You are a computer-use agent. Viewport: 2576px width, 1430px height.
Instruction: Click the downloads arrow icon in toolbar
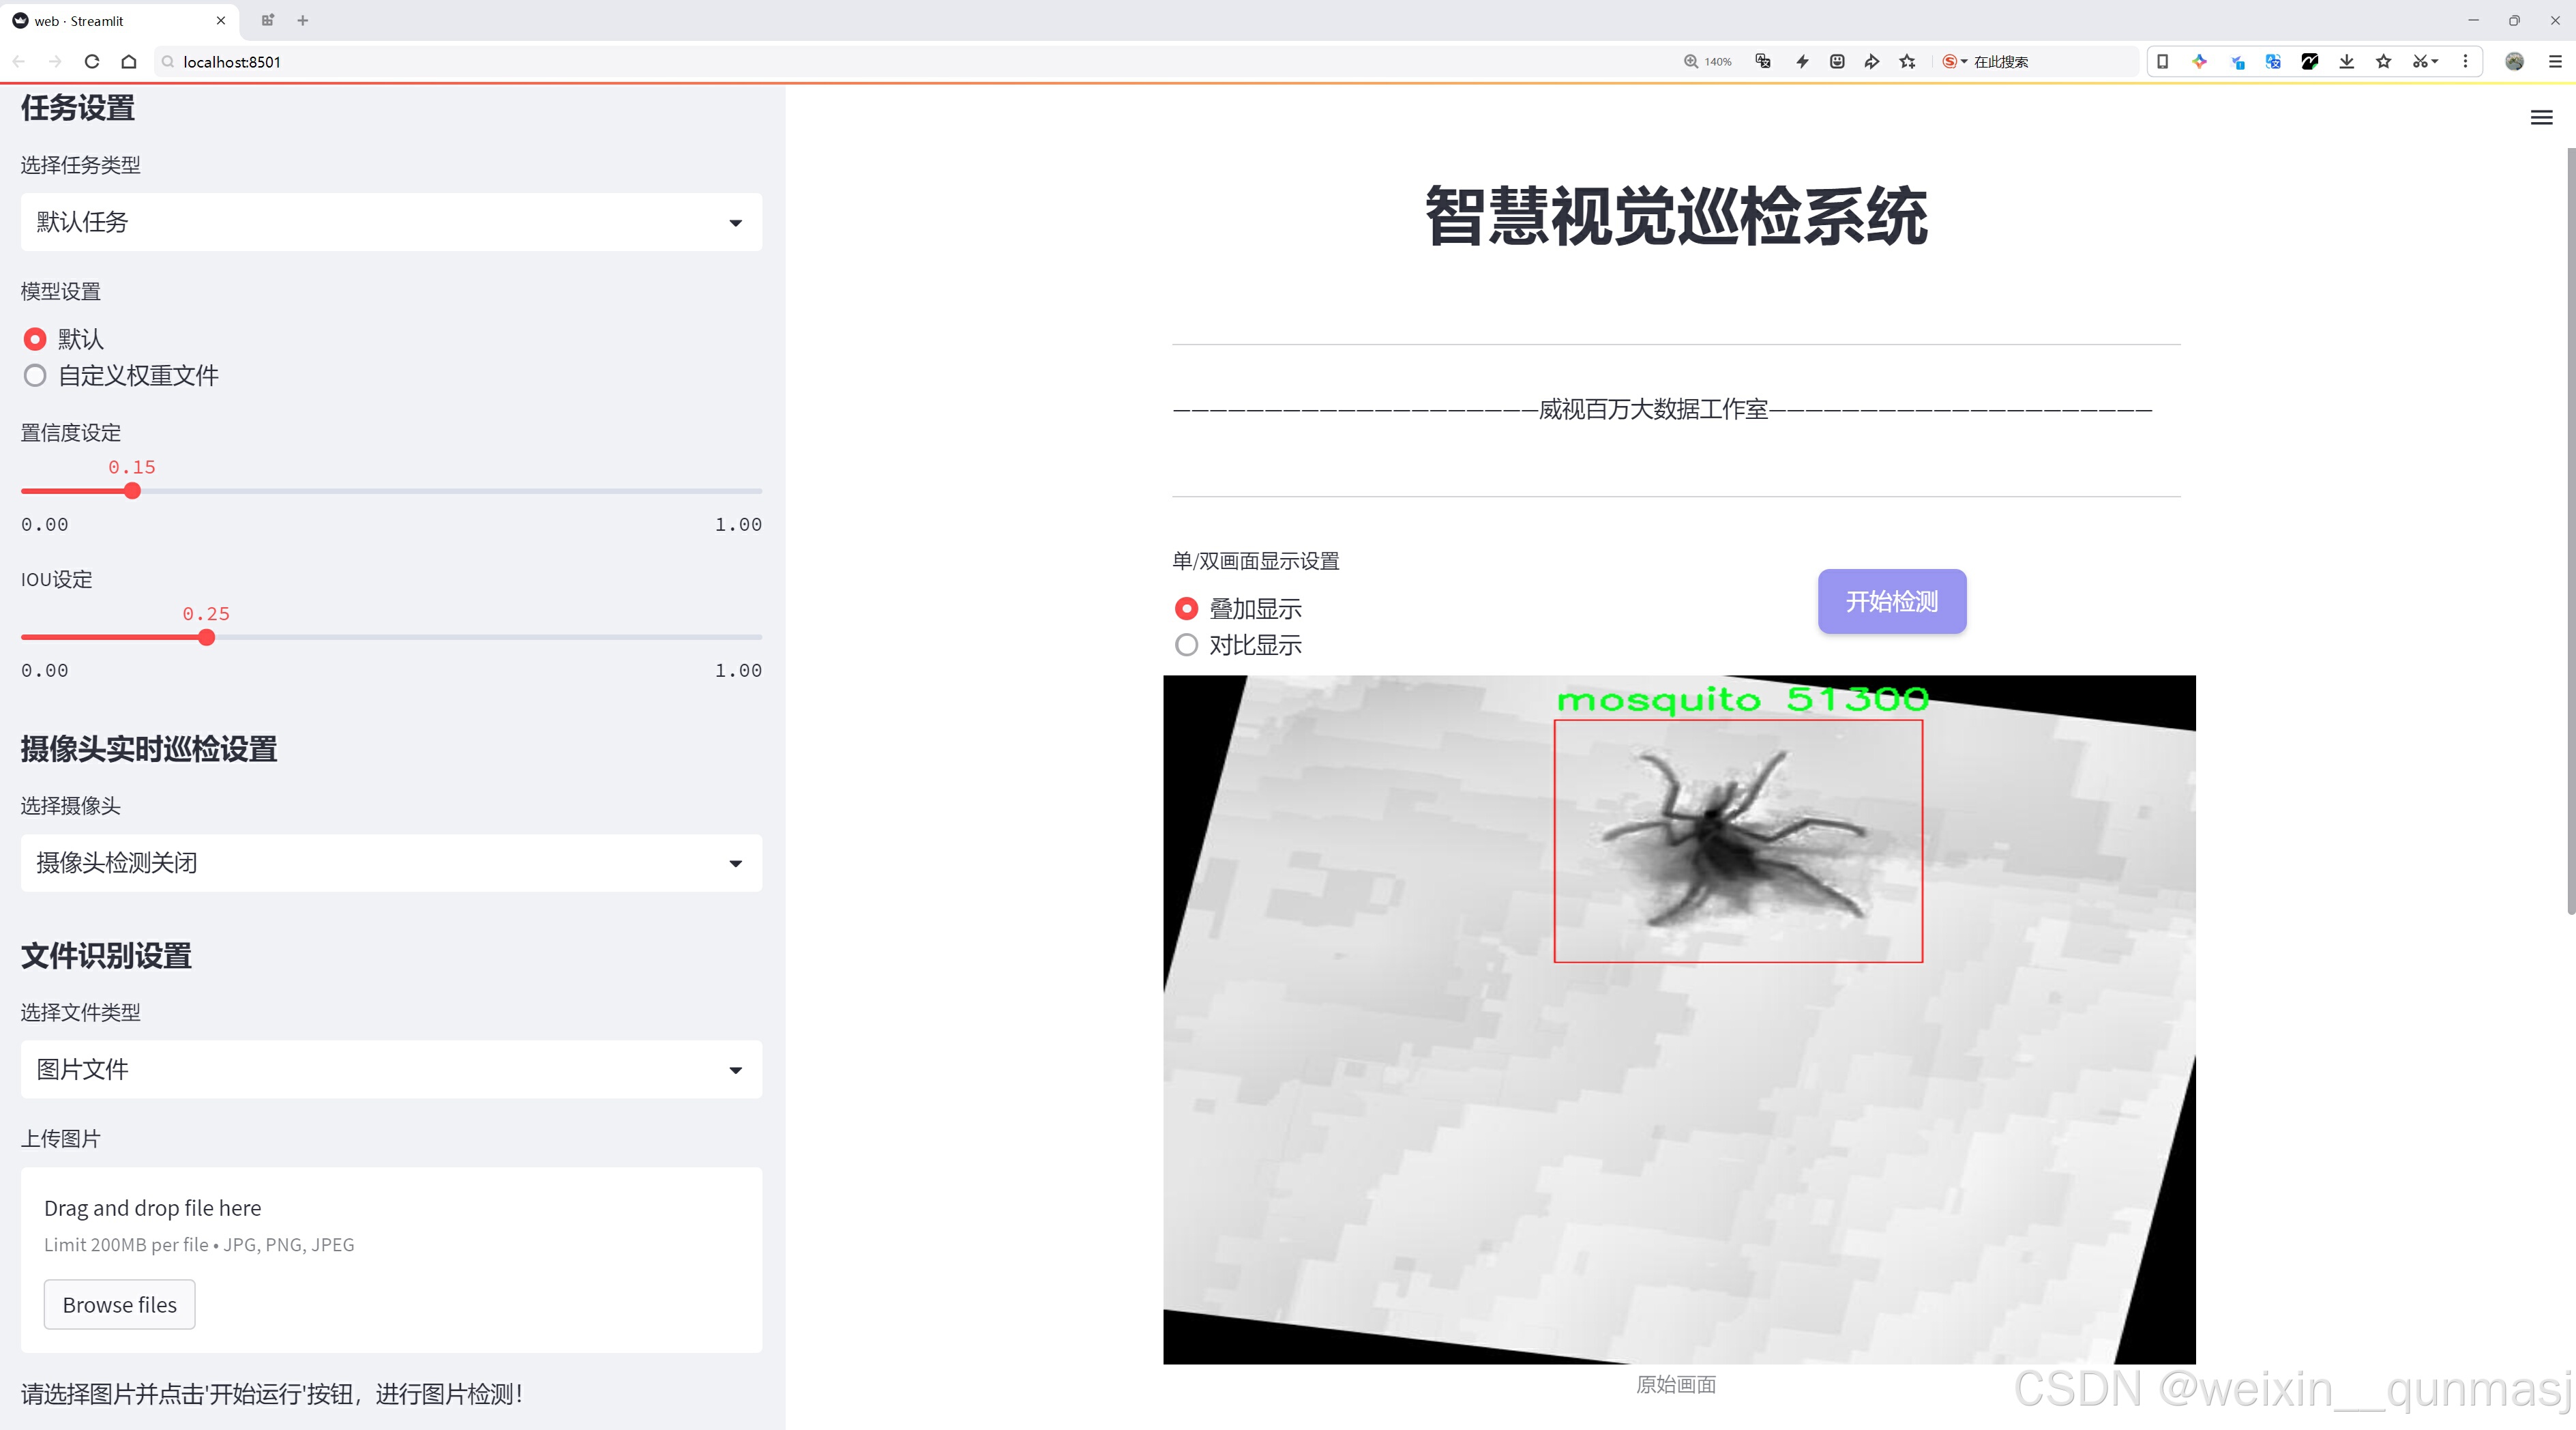coord(2346,62)
